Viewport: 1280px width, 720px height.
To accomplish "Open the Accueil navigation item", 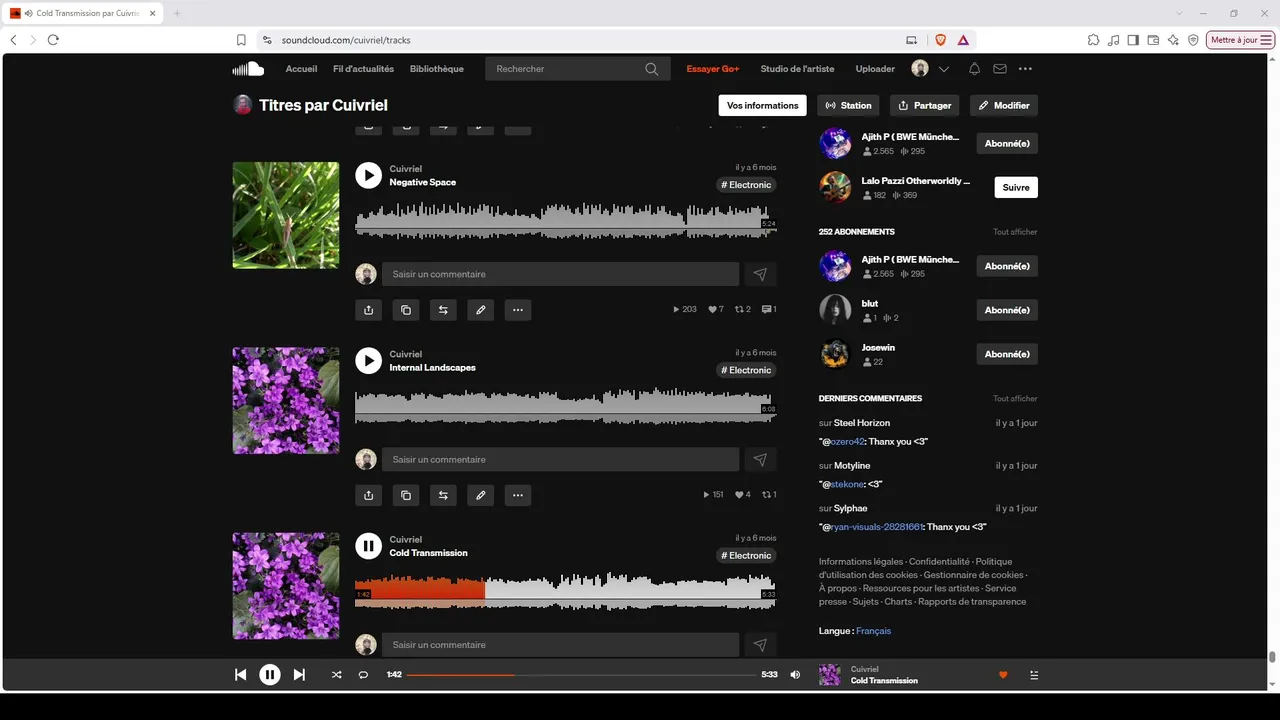I will pyautogui.click(x=301, y=69).
